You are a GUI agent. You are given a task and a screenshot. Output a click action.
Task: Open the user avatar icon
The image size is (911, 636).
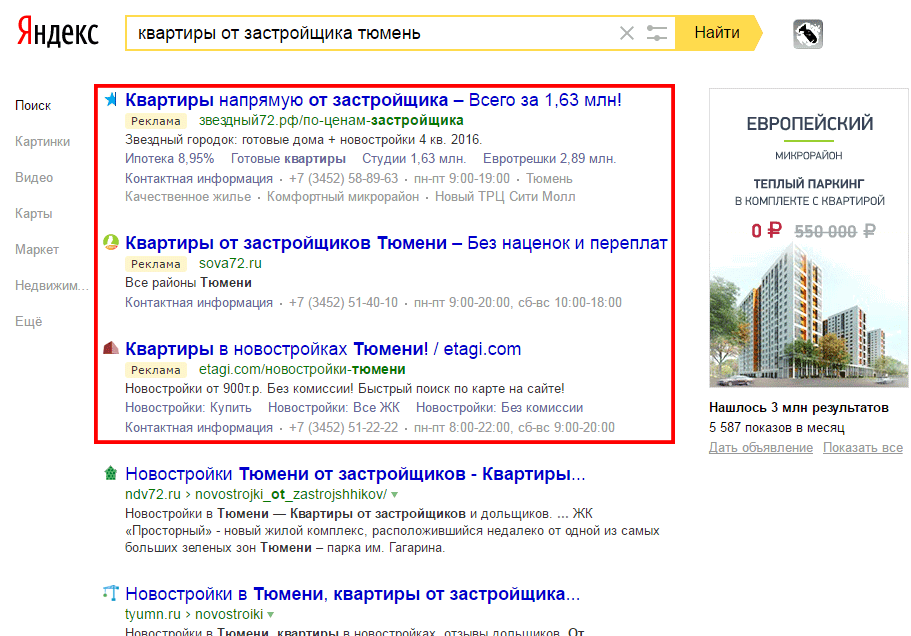point(808,34)
